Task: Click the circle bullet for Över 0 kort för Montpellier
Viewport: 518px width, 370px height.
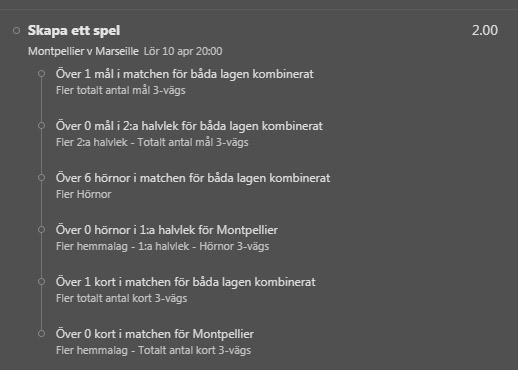Action: pos(41,334)
